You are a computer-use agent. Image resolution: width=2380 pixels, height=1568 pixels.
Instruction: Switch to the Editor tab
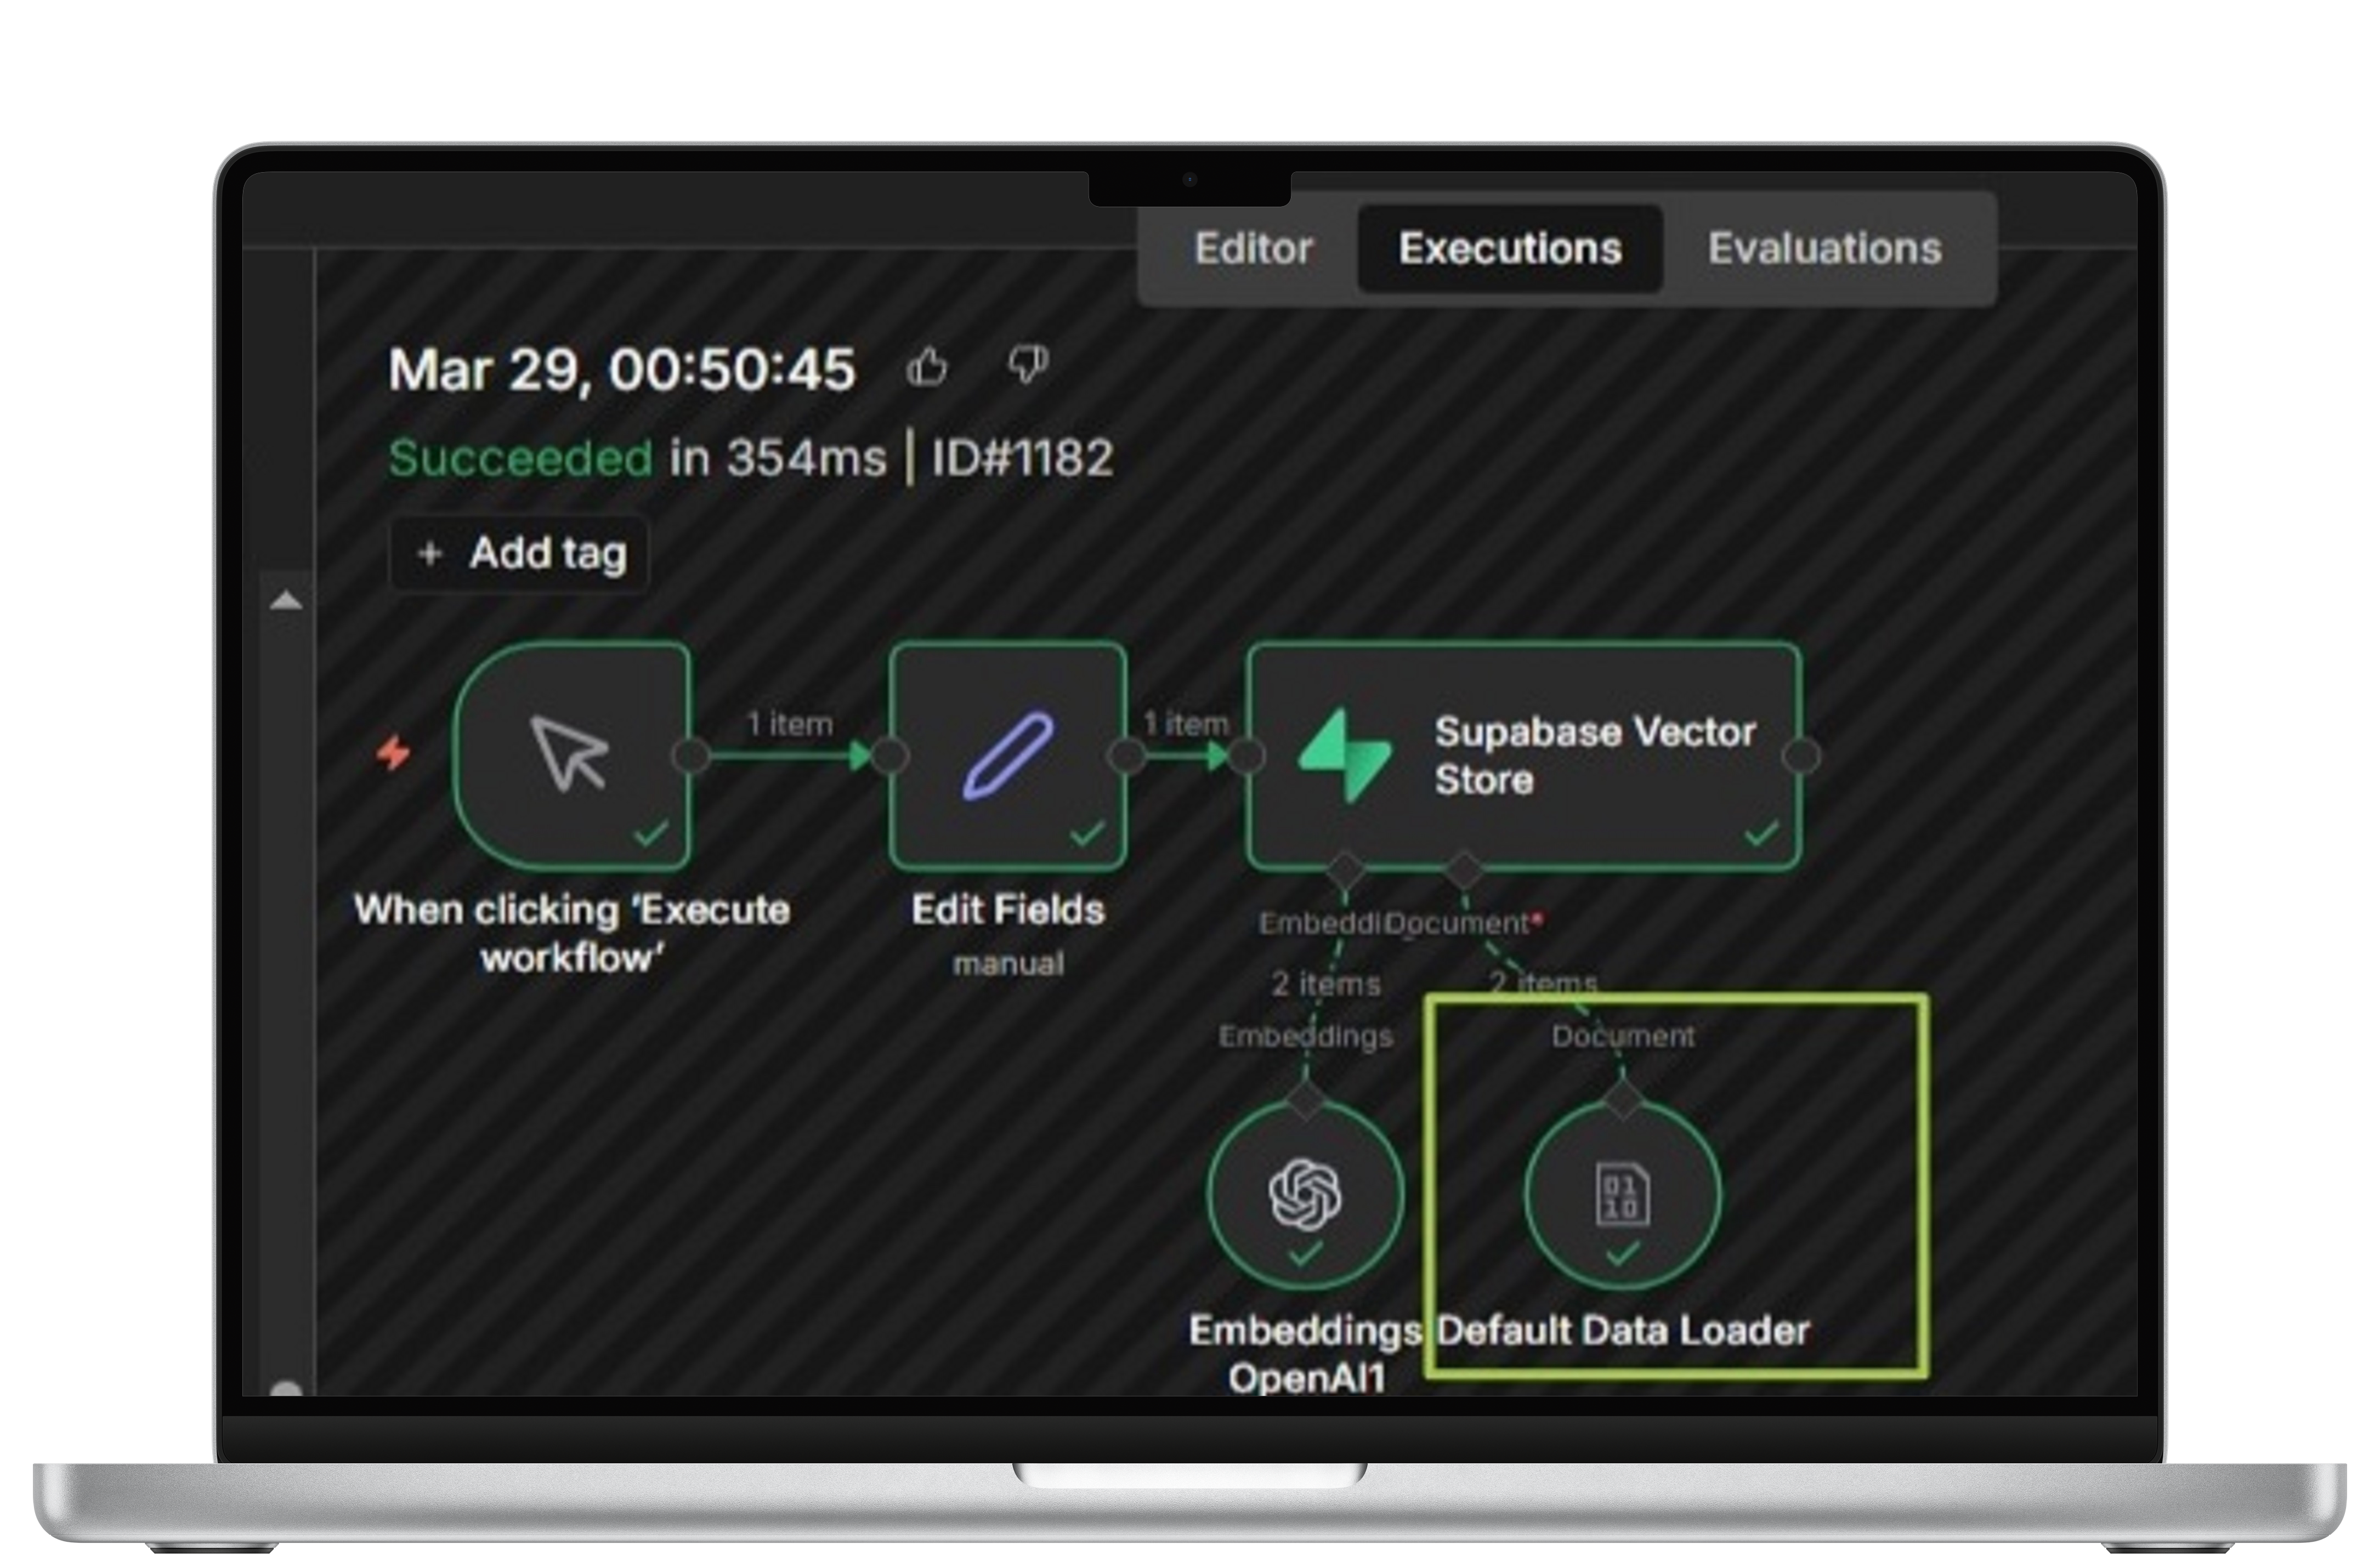[x=1253, y=249]
